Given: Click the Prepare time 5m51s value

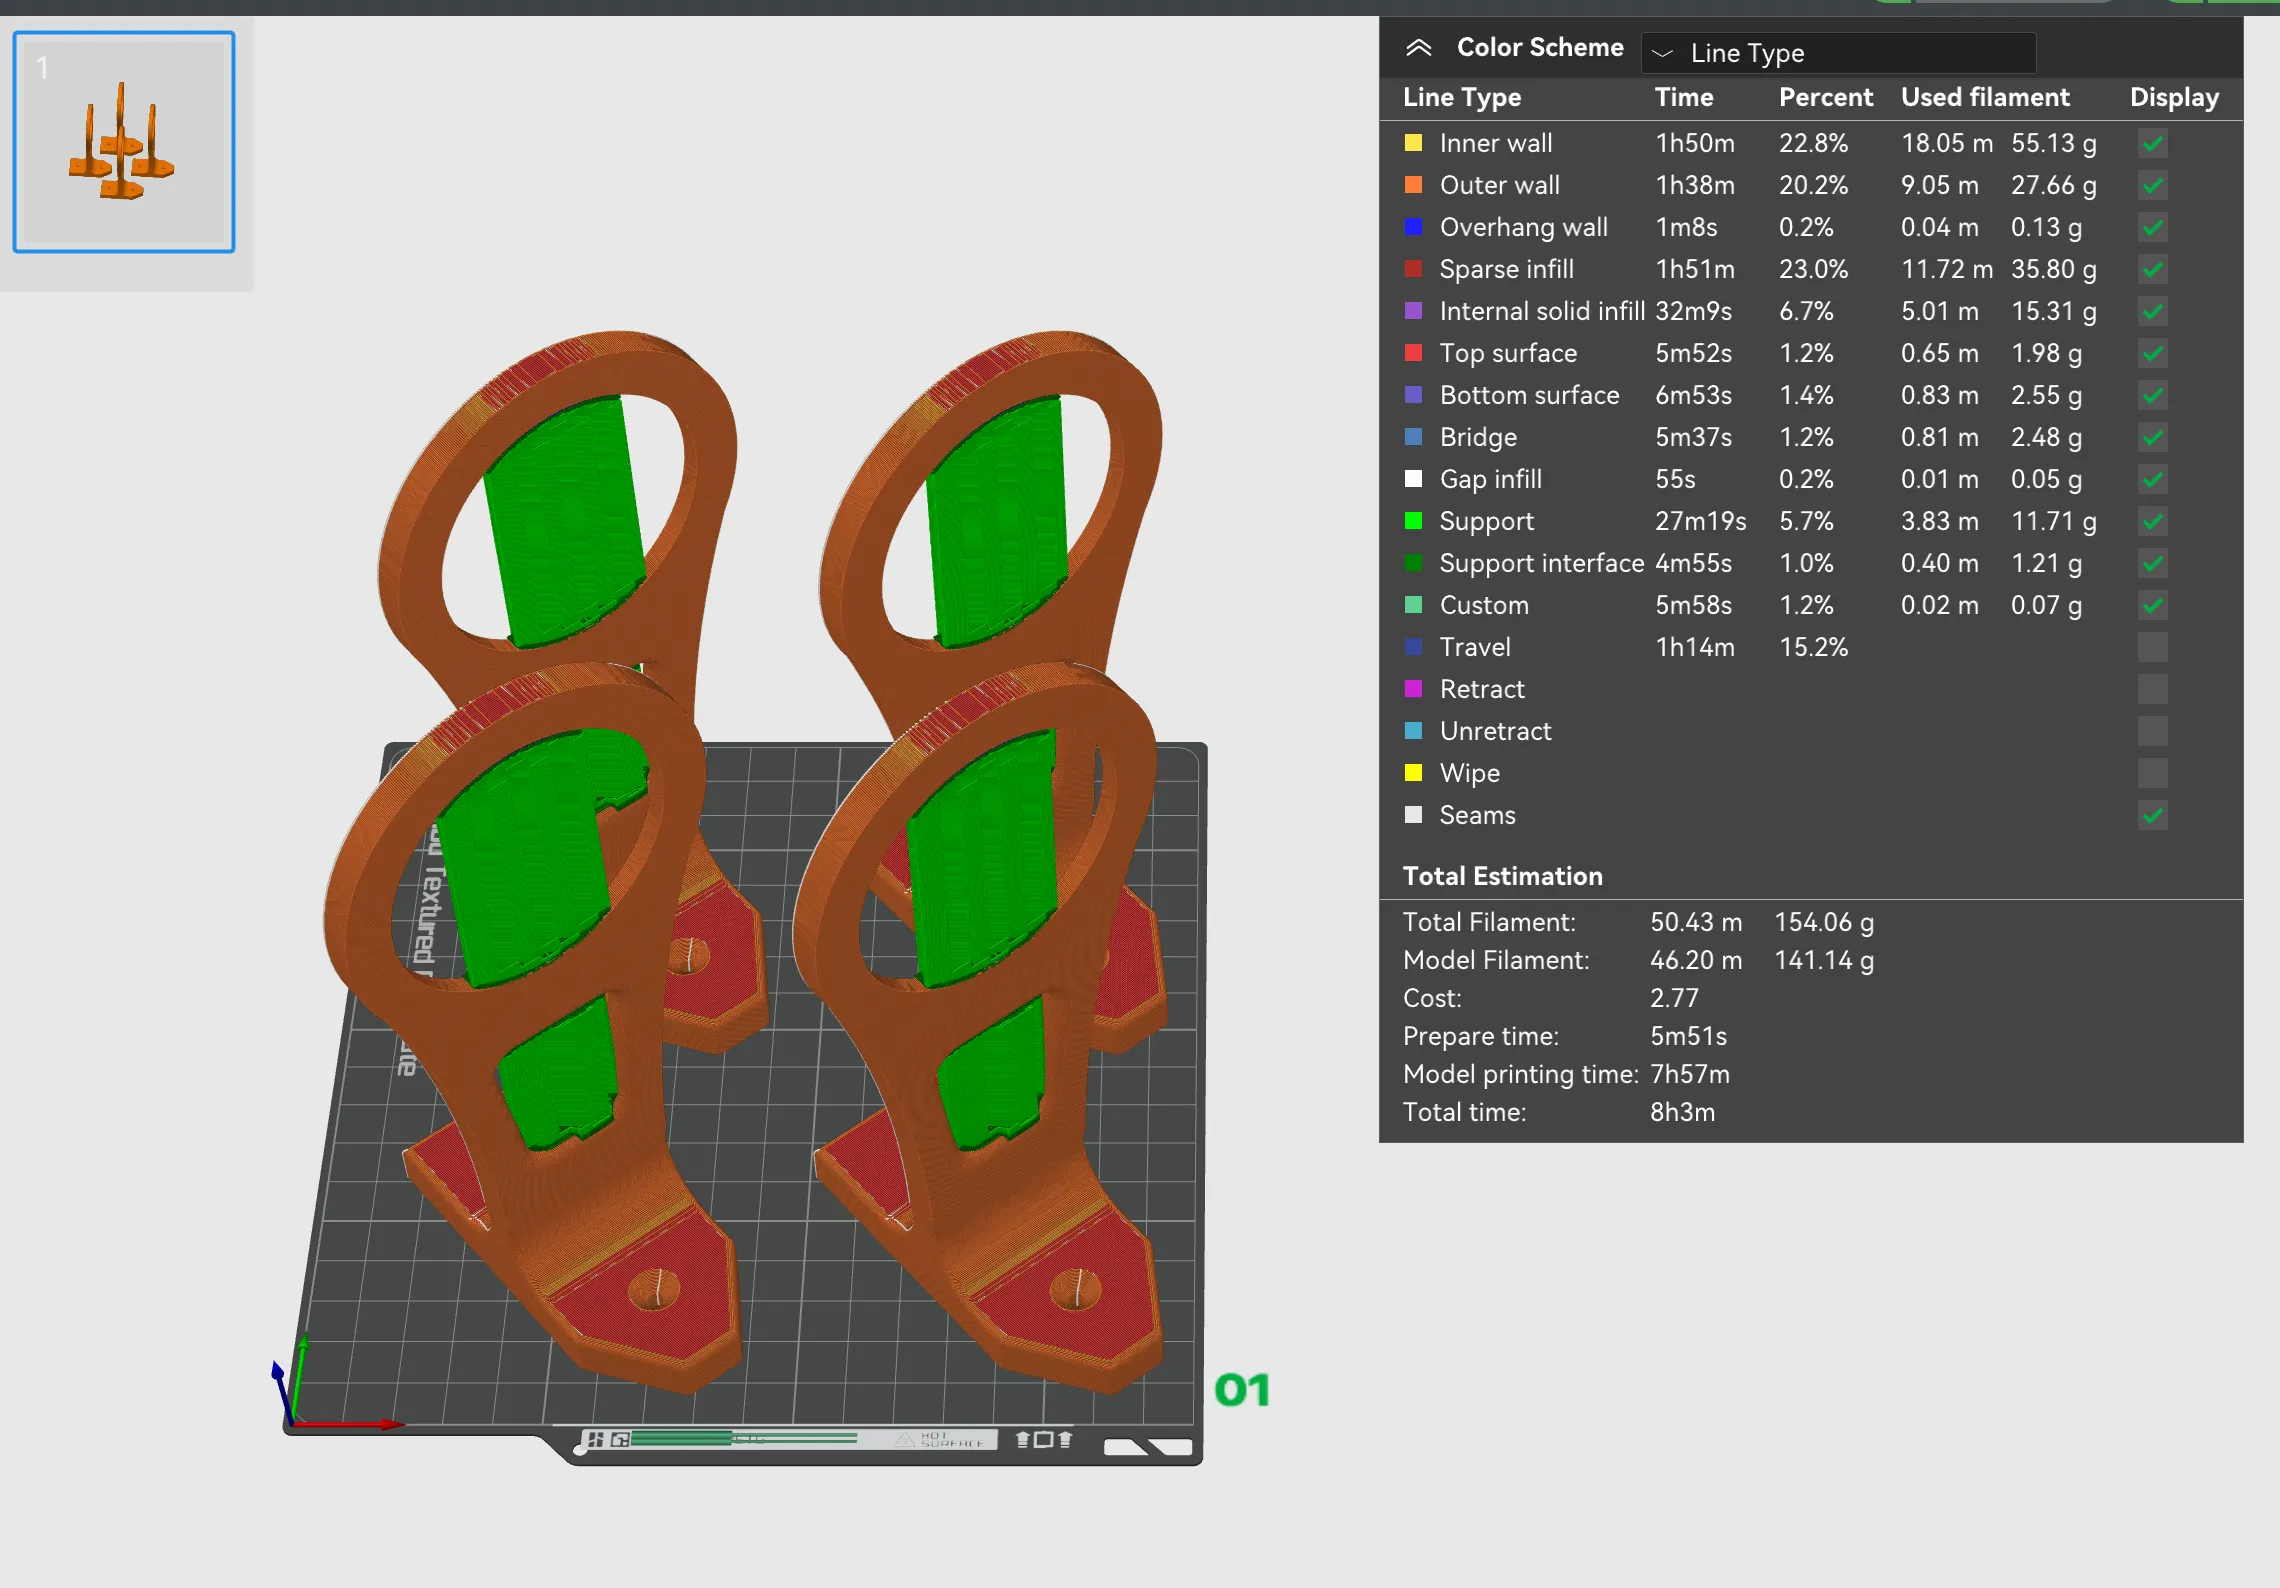Looking at the screenshot, I should coord(1688,1036).
